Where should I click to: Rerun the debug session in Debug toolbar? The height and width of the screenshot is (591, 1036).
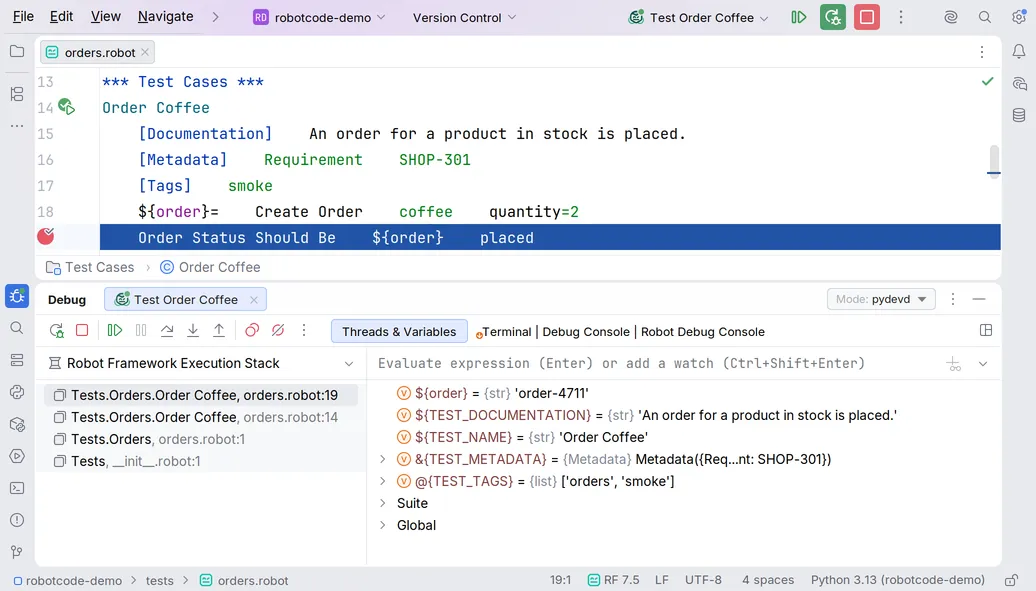click(x=57, y=331)
